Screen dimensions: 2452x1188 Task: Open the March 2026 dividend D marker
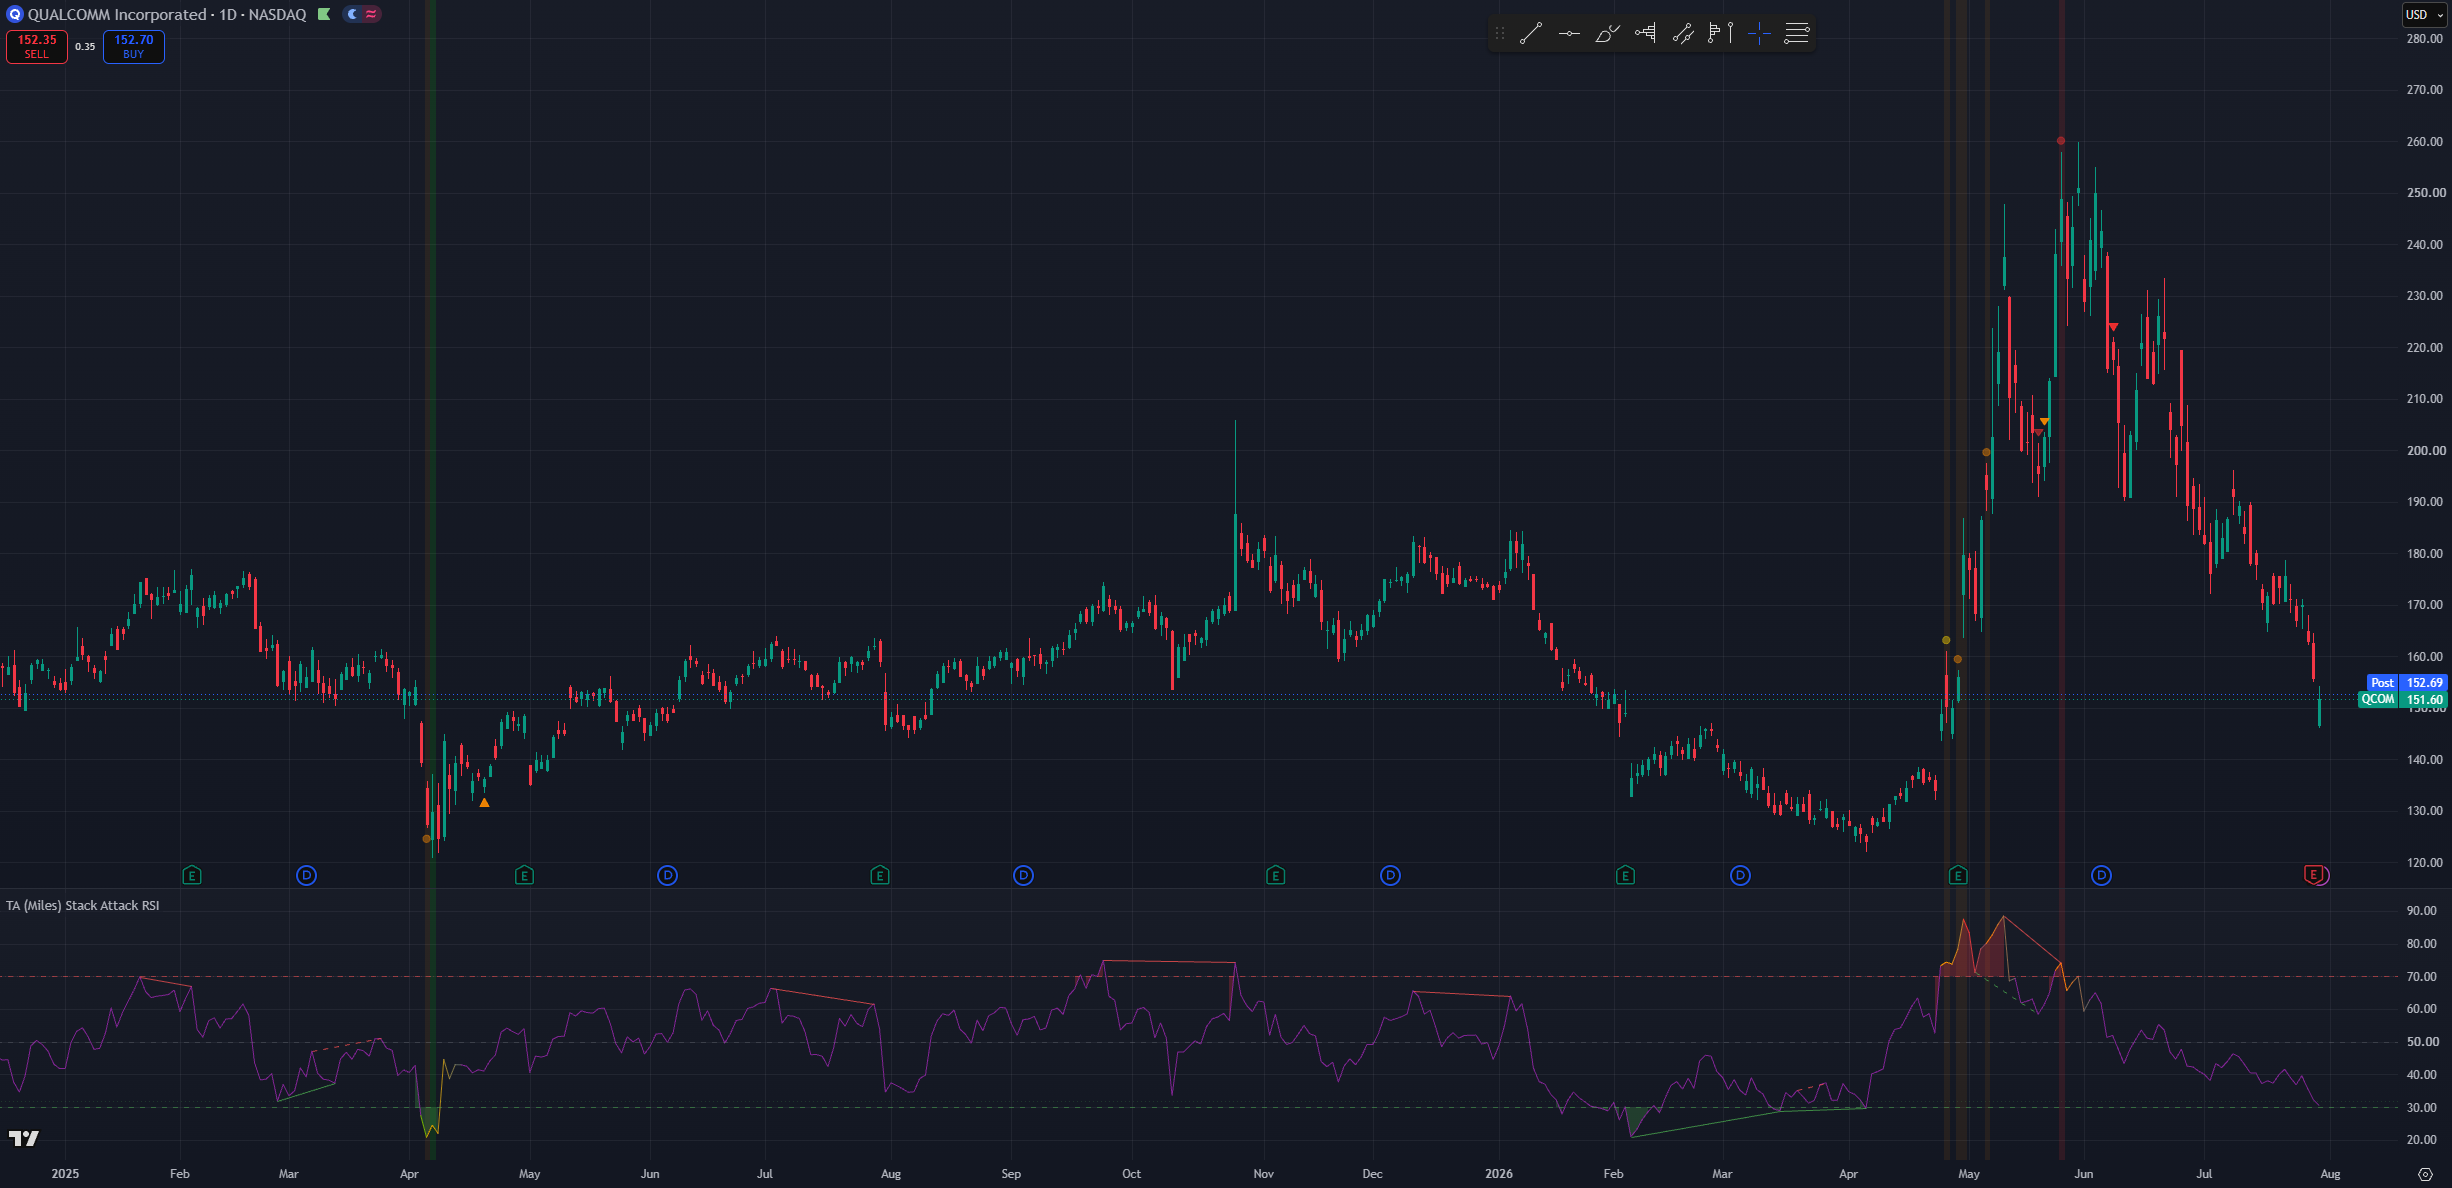[x=1740, y=876]
